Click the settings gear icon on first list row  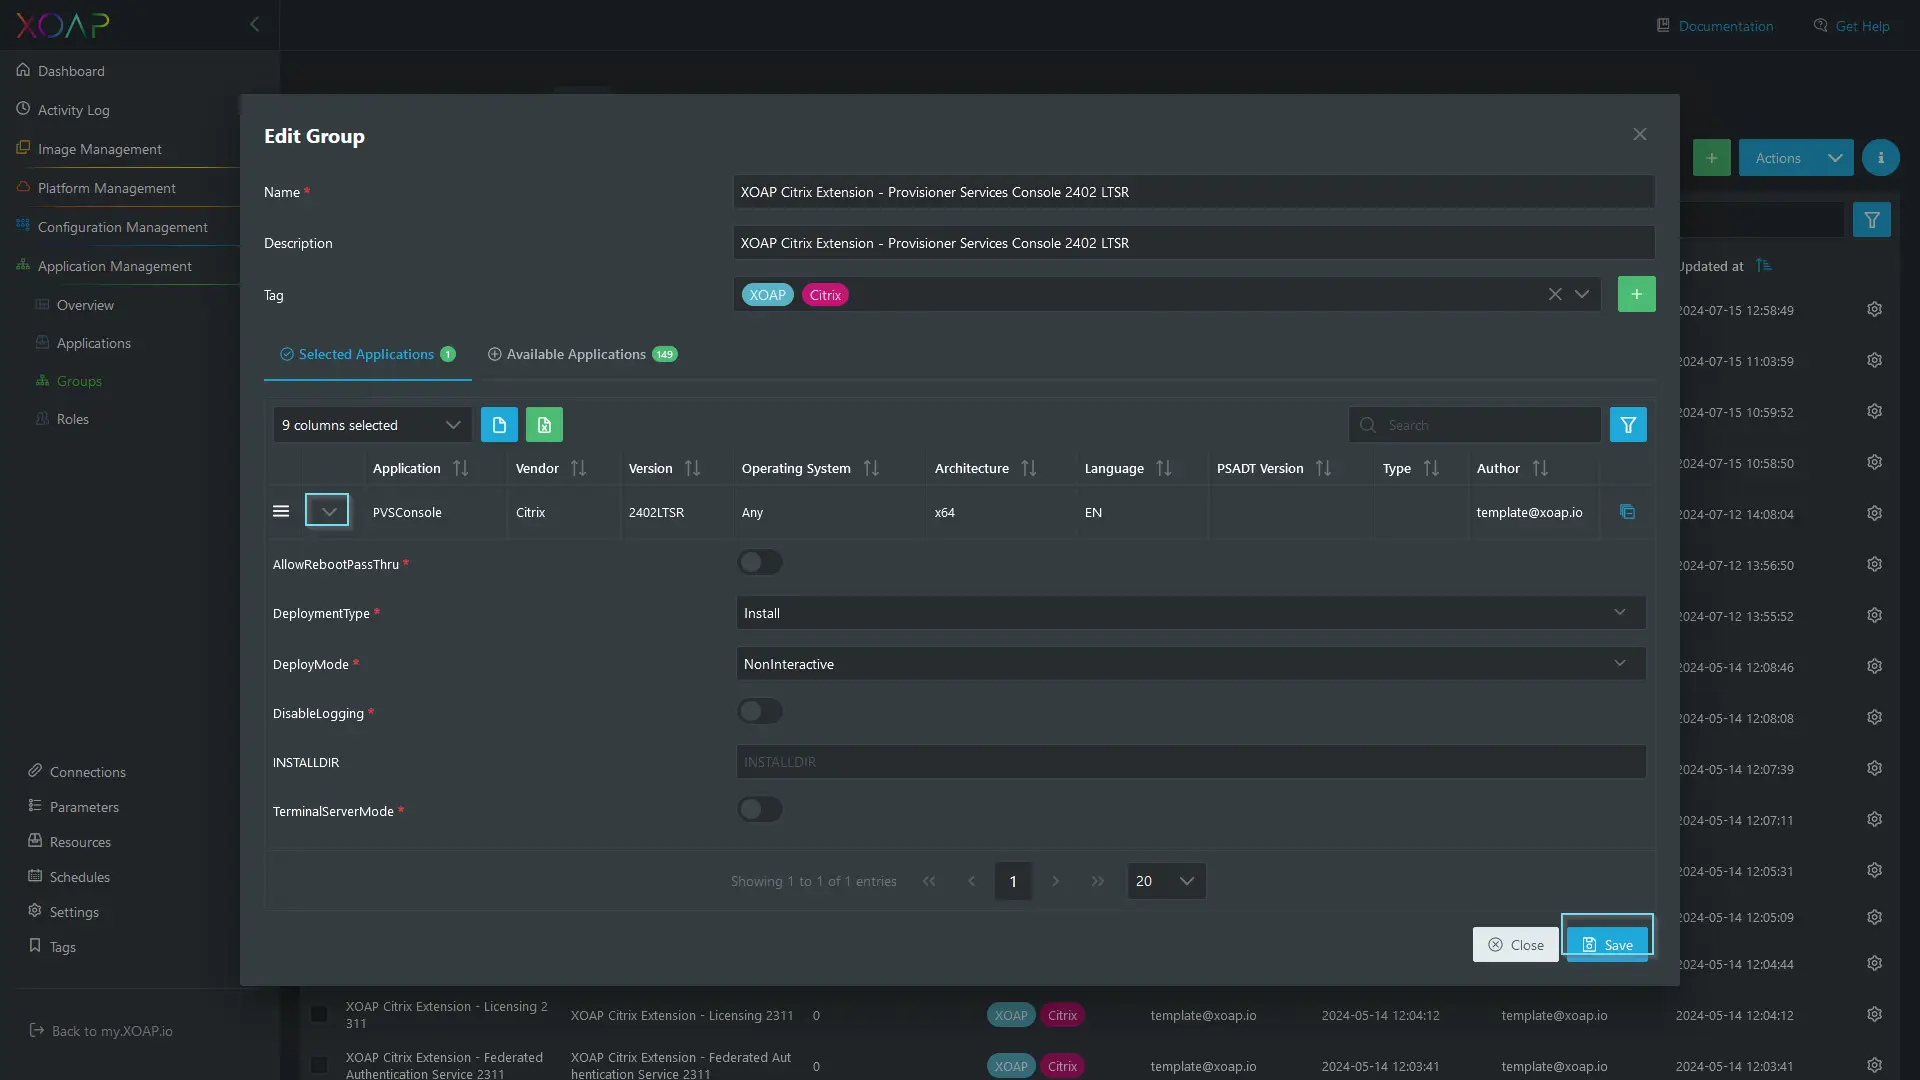pyautogui.click(x=1875, y=309)
